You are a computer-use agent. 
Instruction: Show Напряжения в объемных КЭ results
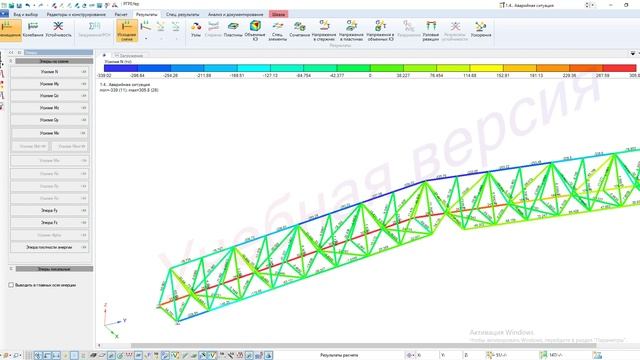pos(380,31)
